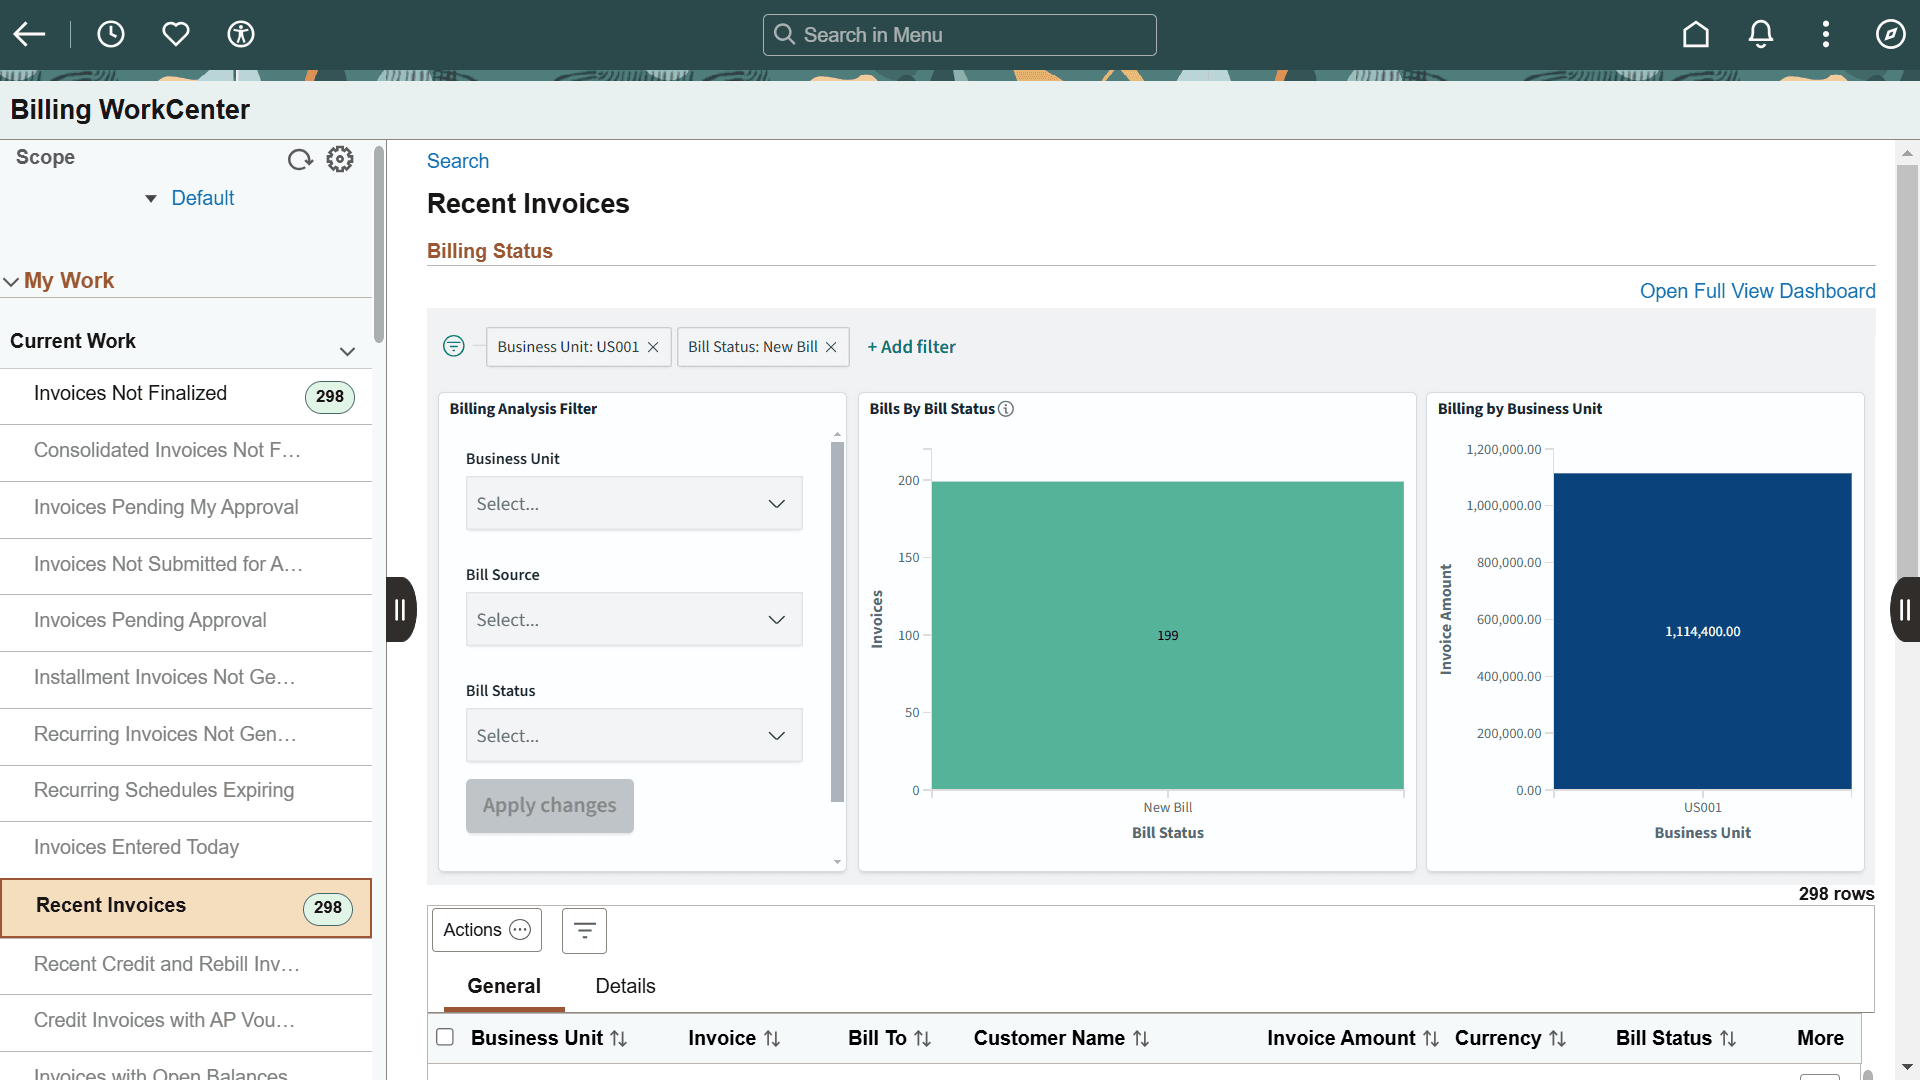1920x1080 pixels.
Task: Expand the Default scope dropdown
Action: (151, 198)
